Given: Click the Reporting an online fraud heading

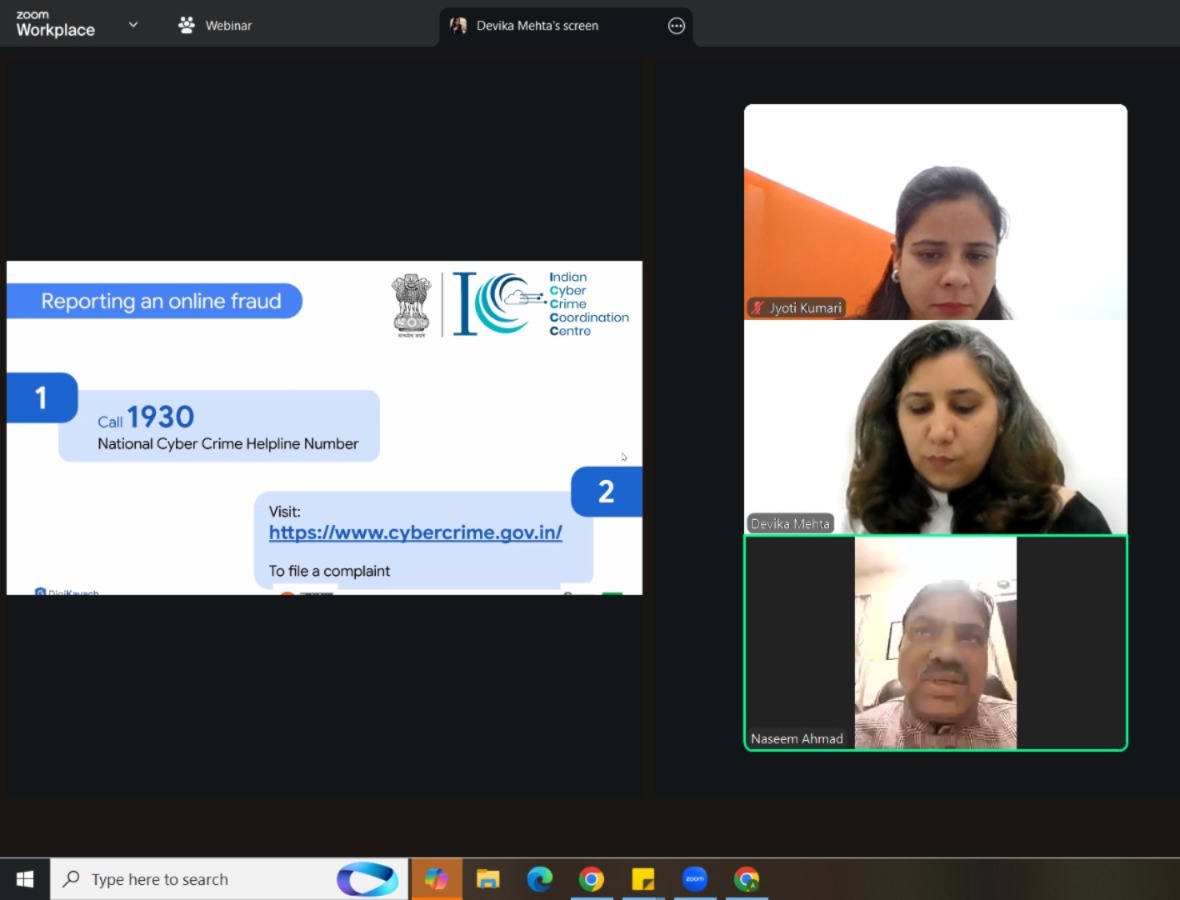Looking at the screenshot, I should click(x=160, y=301).
